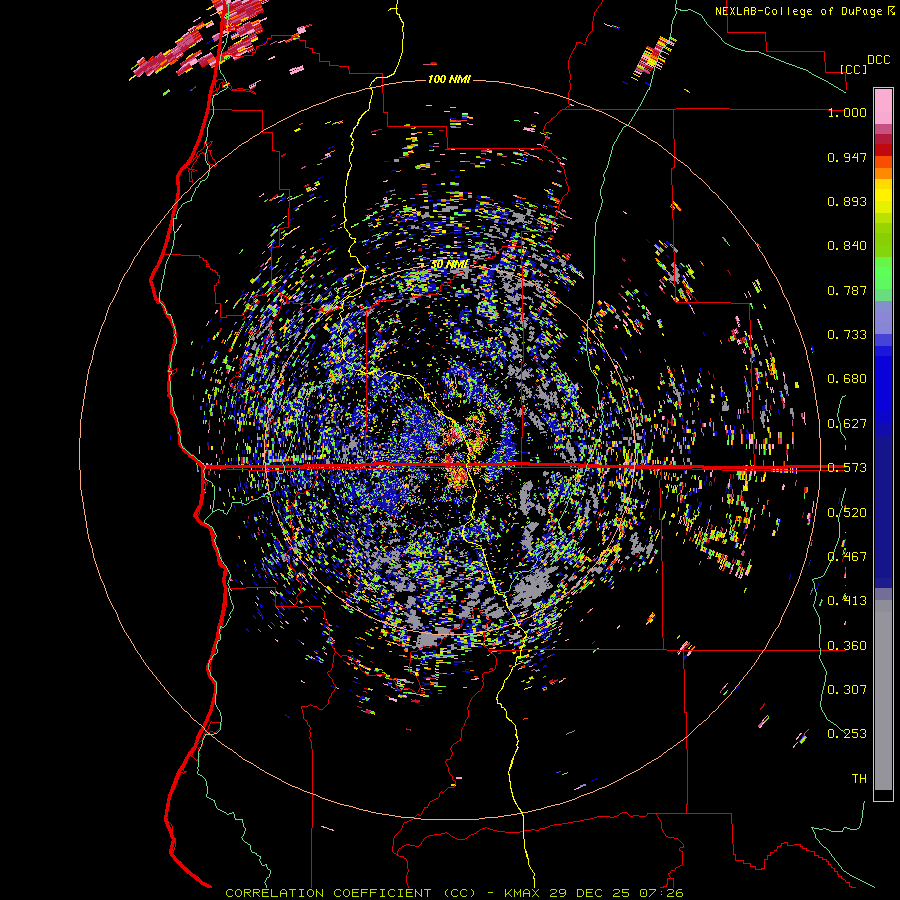Click the [CC] legend header
The height and width of the screenshot is (900, 900).
[x=853, y=69]
